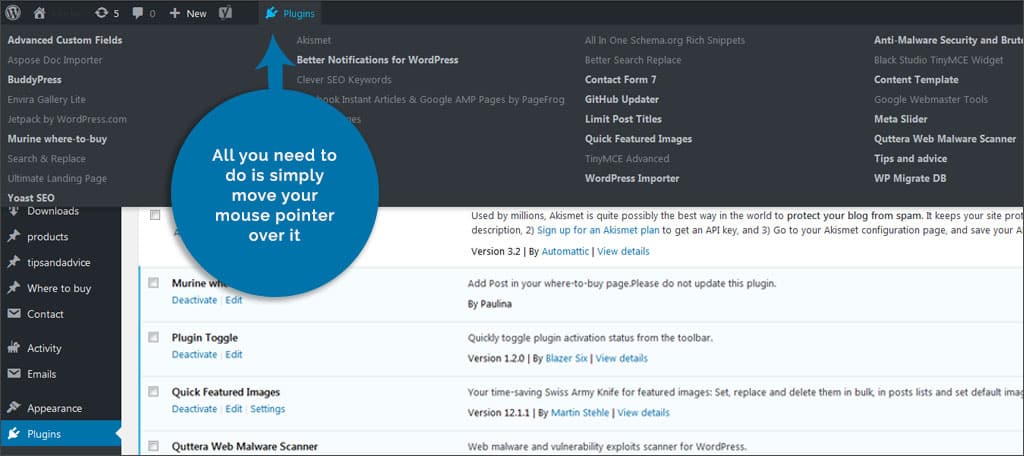Toggle Ultimate Landing Page plugin
This screenshot has height=456, width=1024.
click(x=57, y=178)
